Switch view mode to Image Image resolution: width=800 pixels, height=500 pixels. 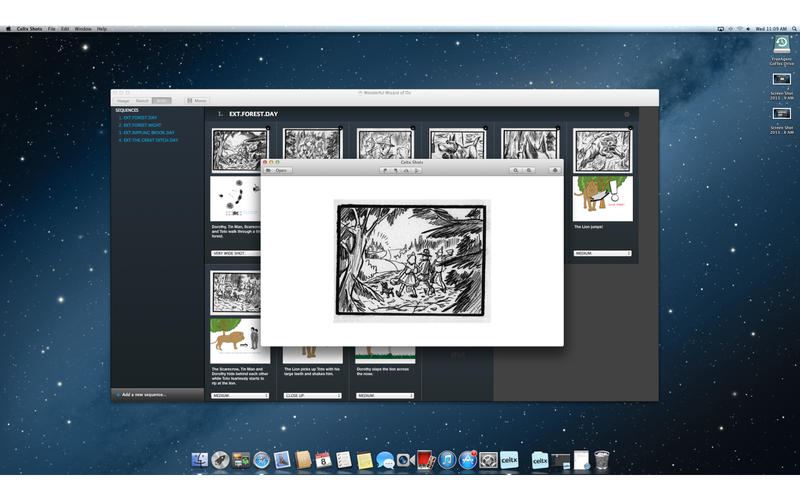pos(123,101)
